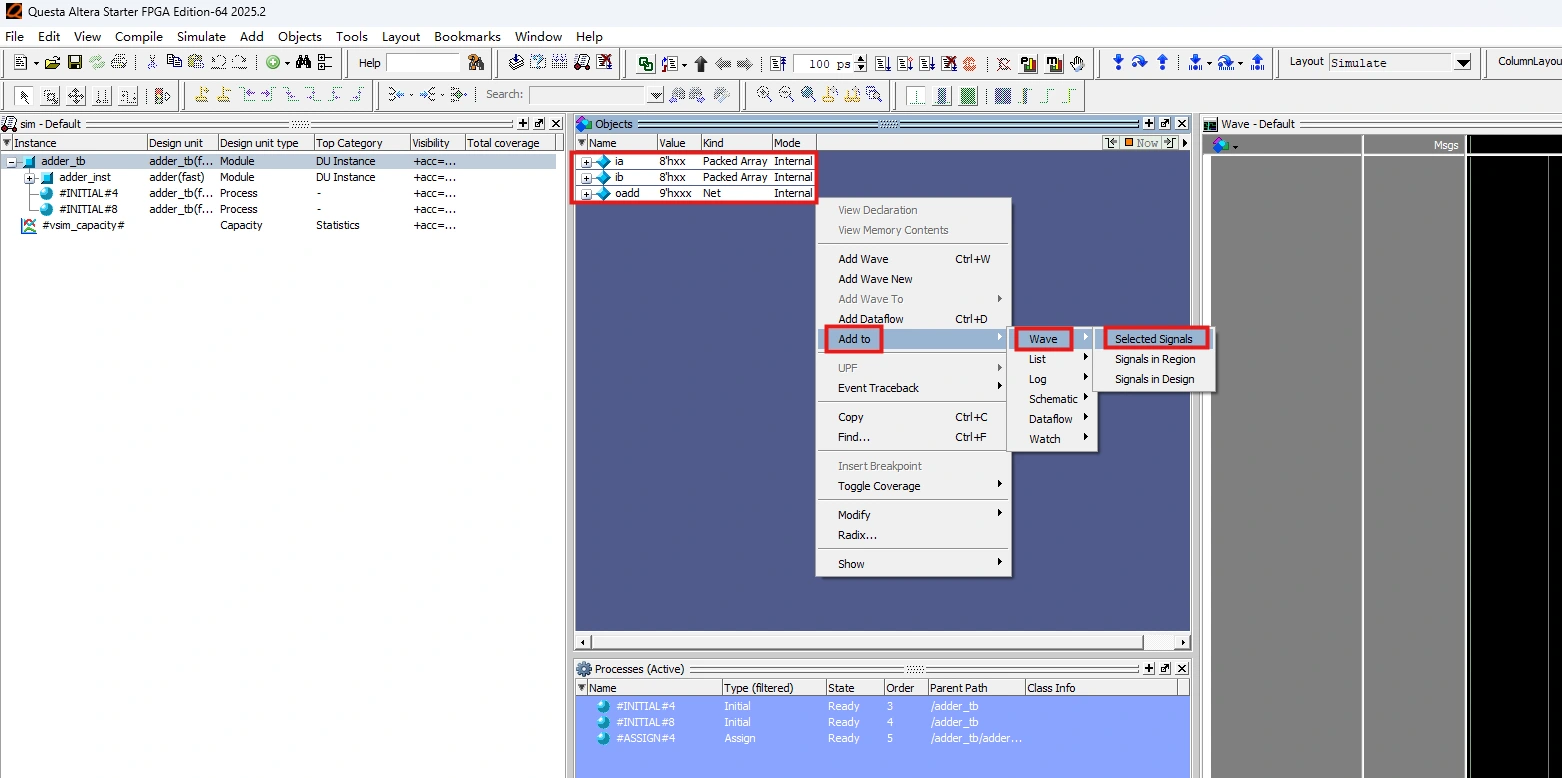The image size is (1562, 778).
Task: Click the hand icon in simulation toolbar
Action: (1077, 64)
